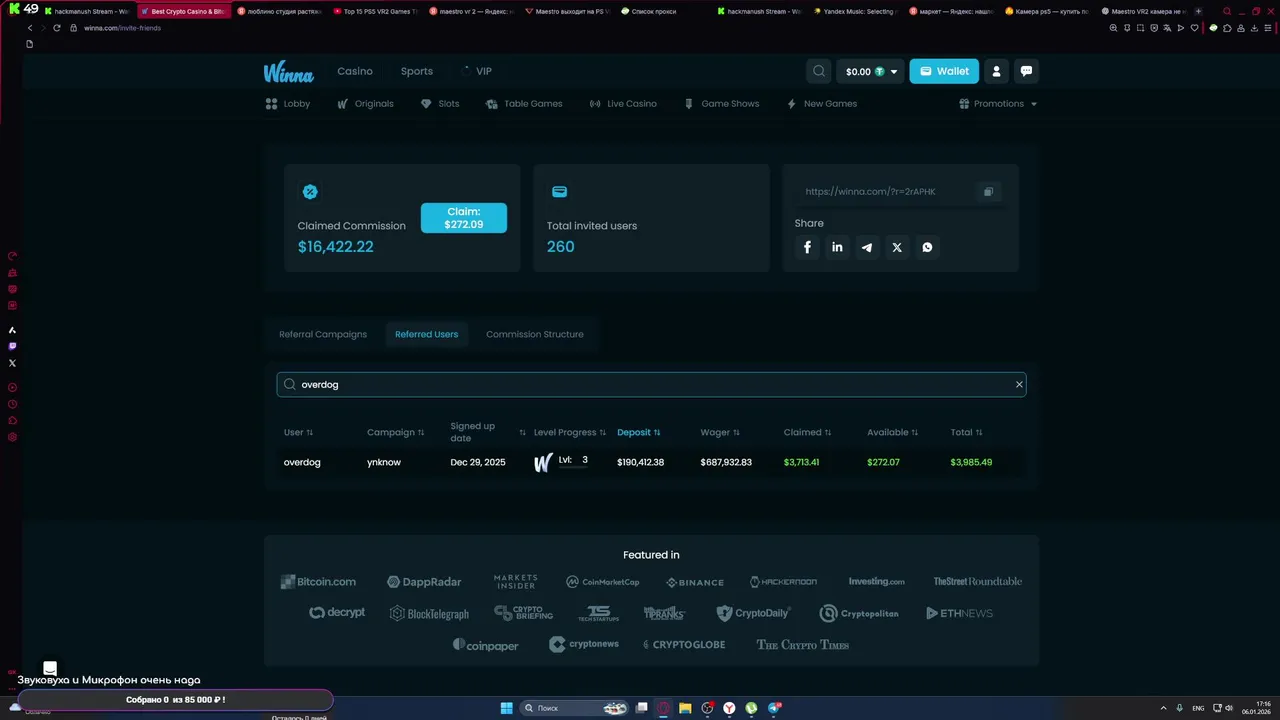
Task: Click the Claim $272.09 button
Action: coord(464,218)
